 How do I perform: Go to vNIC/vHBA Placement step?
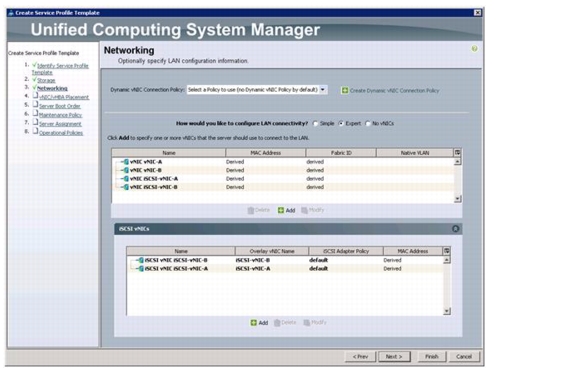tap(64, 97)
